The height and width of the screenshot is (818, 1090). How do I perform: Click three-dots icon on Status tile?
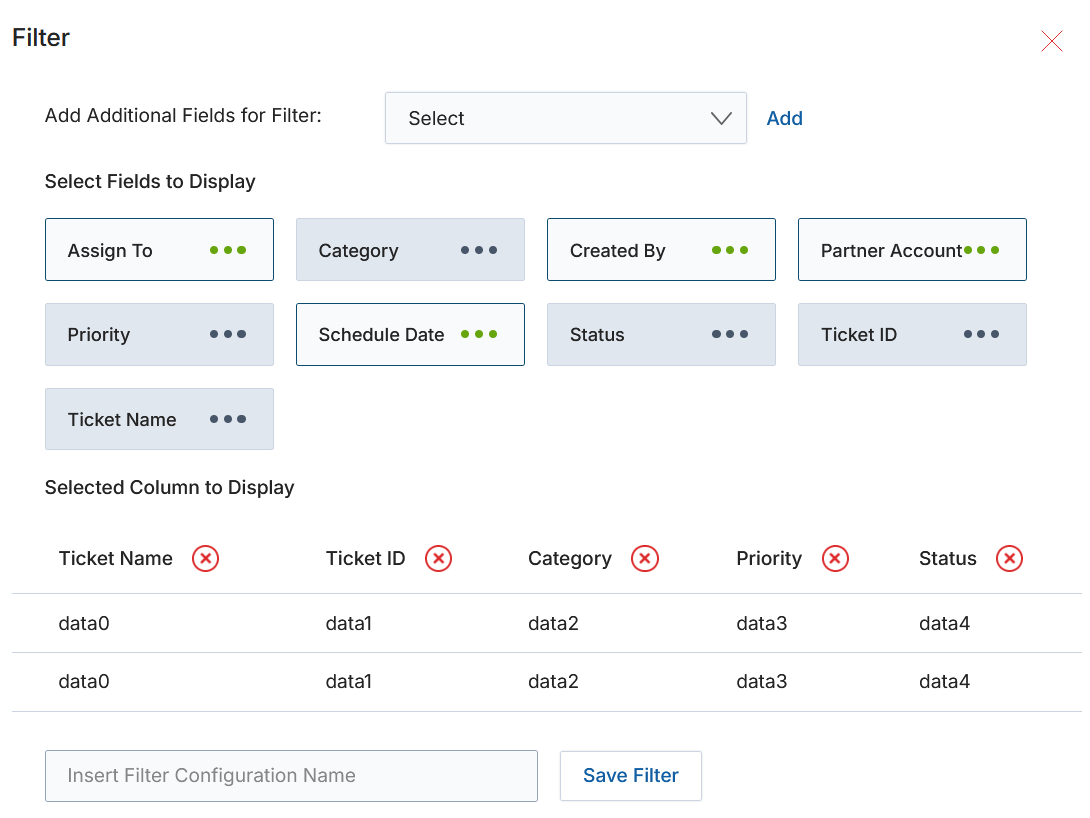[730, 334]
